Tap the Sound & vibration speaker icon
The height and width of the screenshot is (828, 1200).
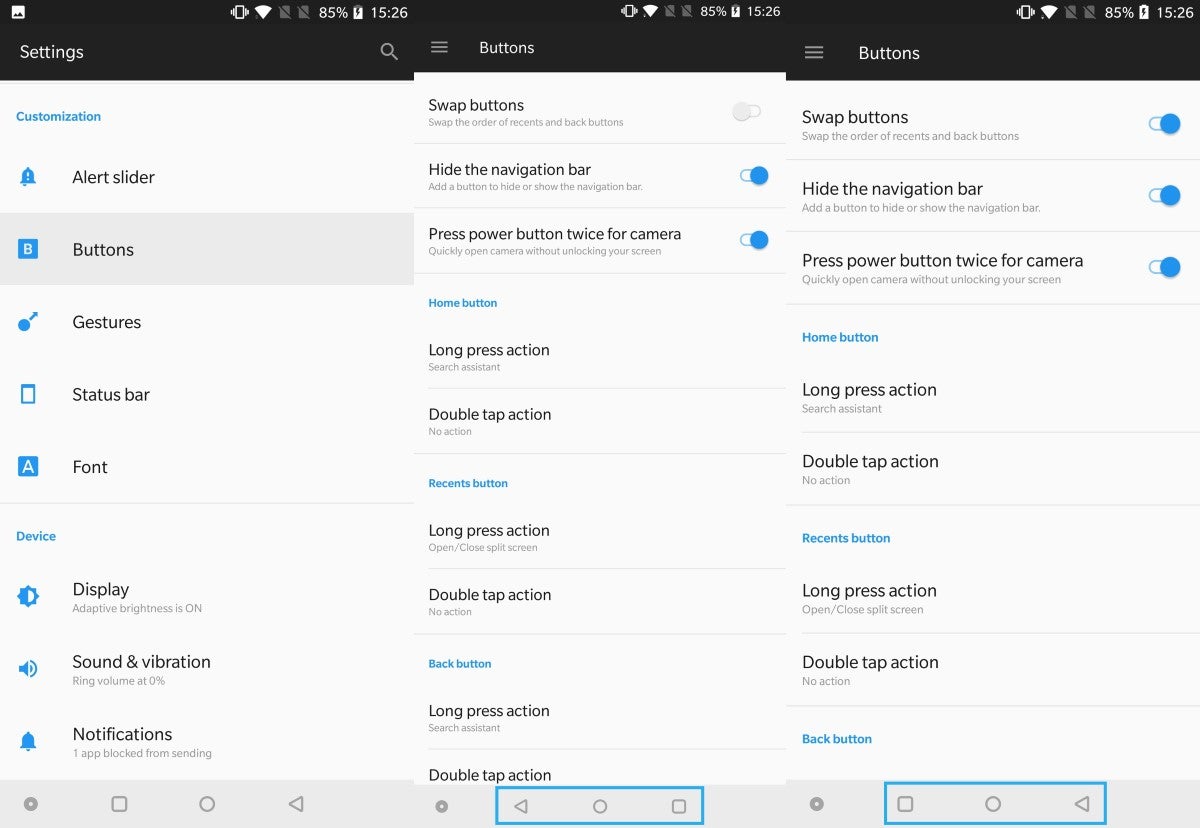coord(28,669)
